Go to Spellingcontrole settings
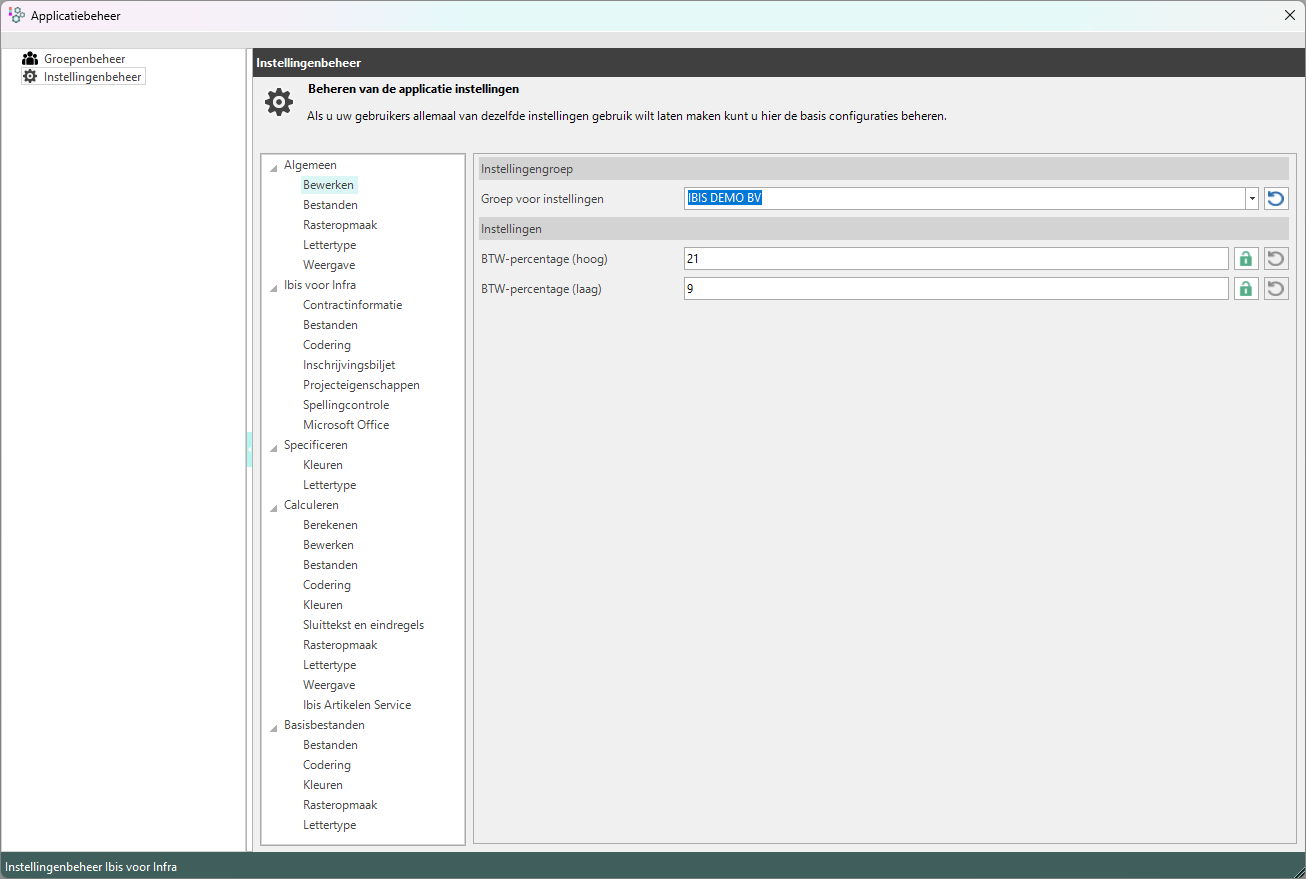The height and width of the screenshot is (879, 1306). [x=346, y=405]
